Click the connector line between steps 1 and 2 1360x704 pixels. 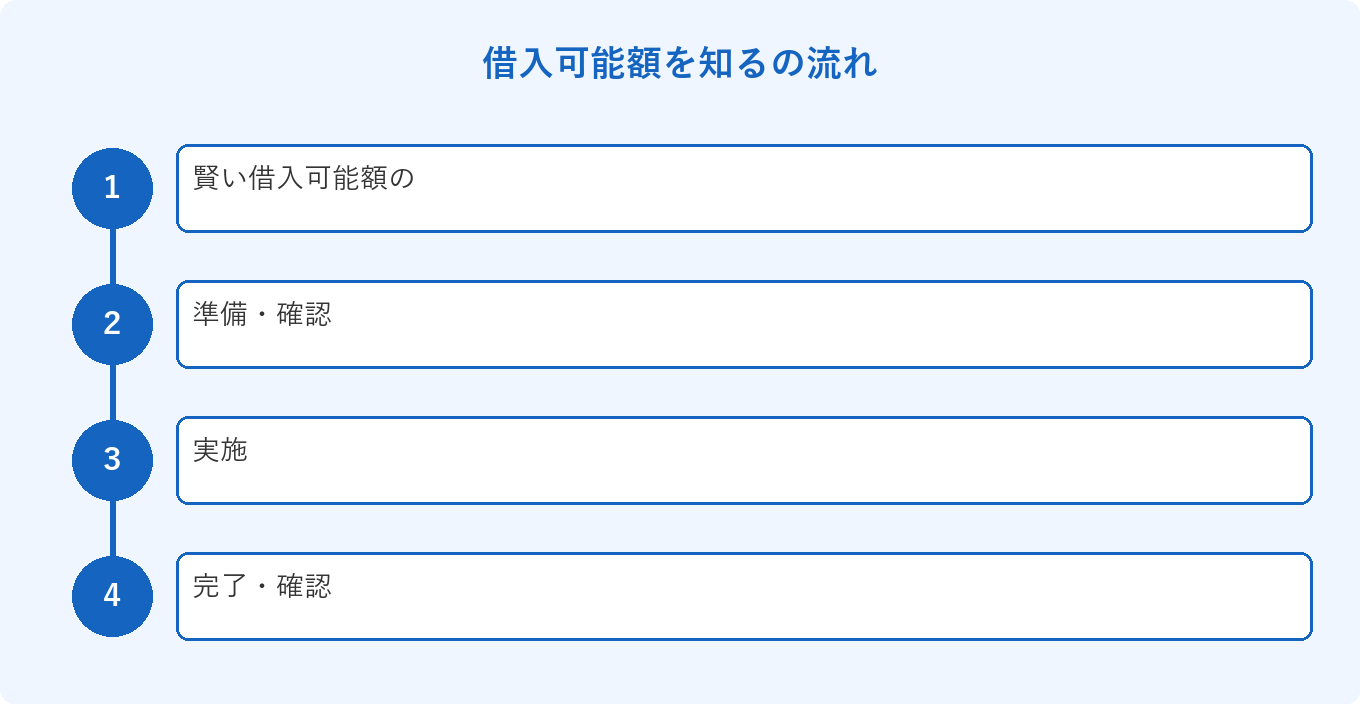112,256
